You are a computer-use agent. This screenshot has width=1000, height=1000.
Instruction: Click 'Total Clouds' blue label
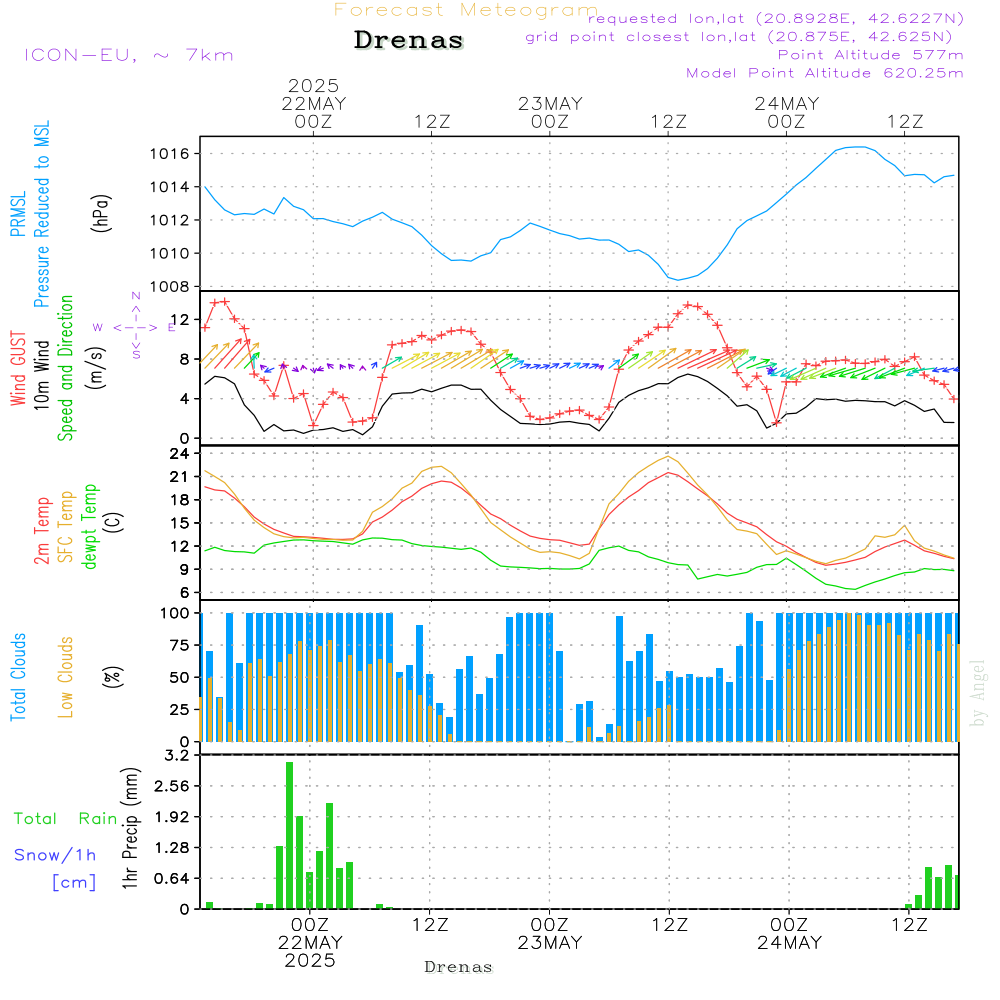18,677
